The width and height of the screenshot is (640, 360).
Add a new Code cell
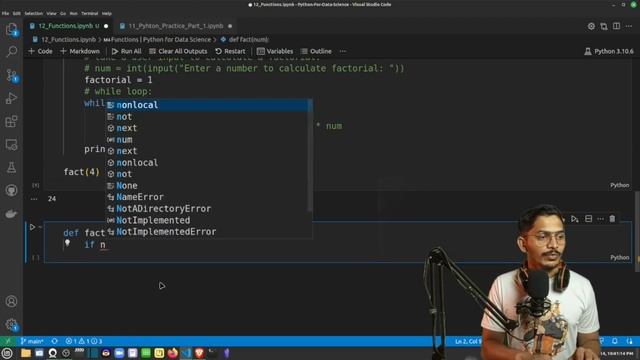[x=40, y=51]
